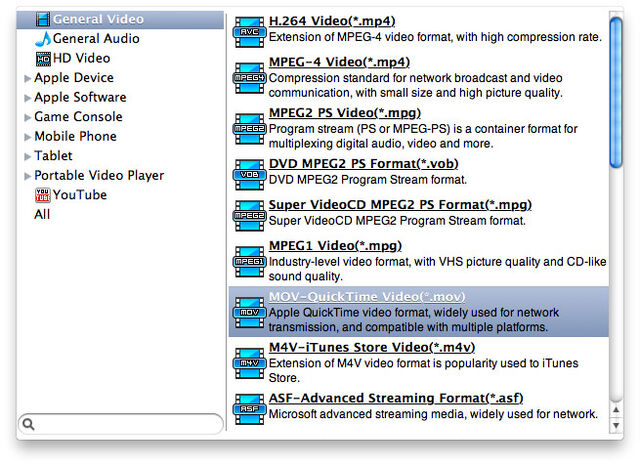The width and height of the screenshot is (640, 466).
Task: Click the VOB format icon
Action: tap(249, 175)
